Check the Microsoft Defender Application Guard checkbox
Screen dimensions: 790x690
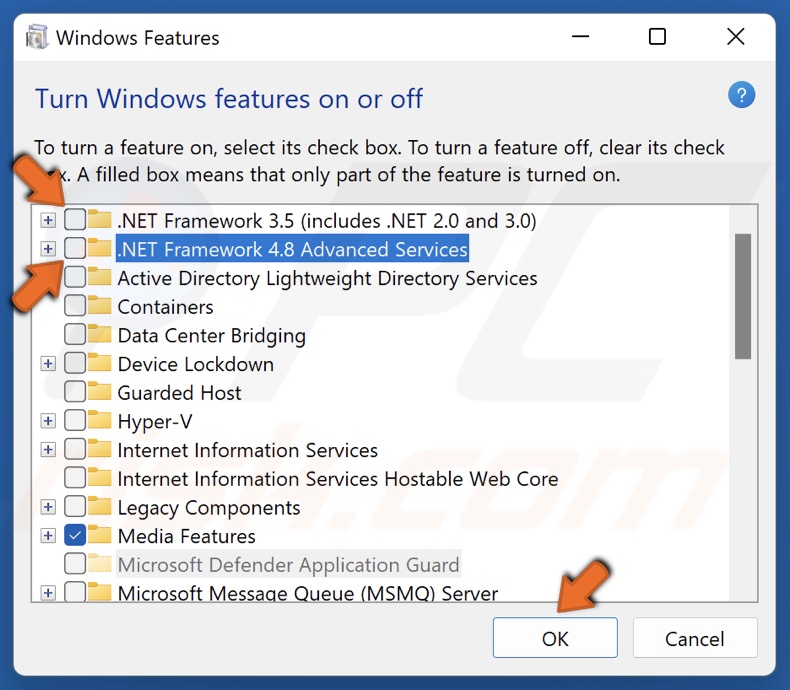75,564
